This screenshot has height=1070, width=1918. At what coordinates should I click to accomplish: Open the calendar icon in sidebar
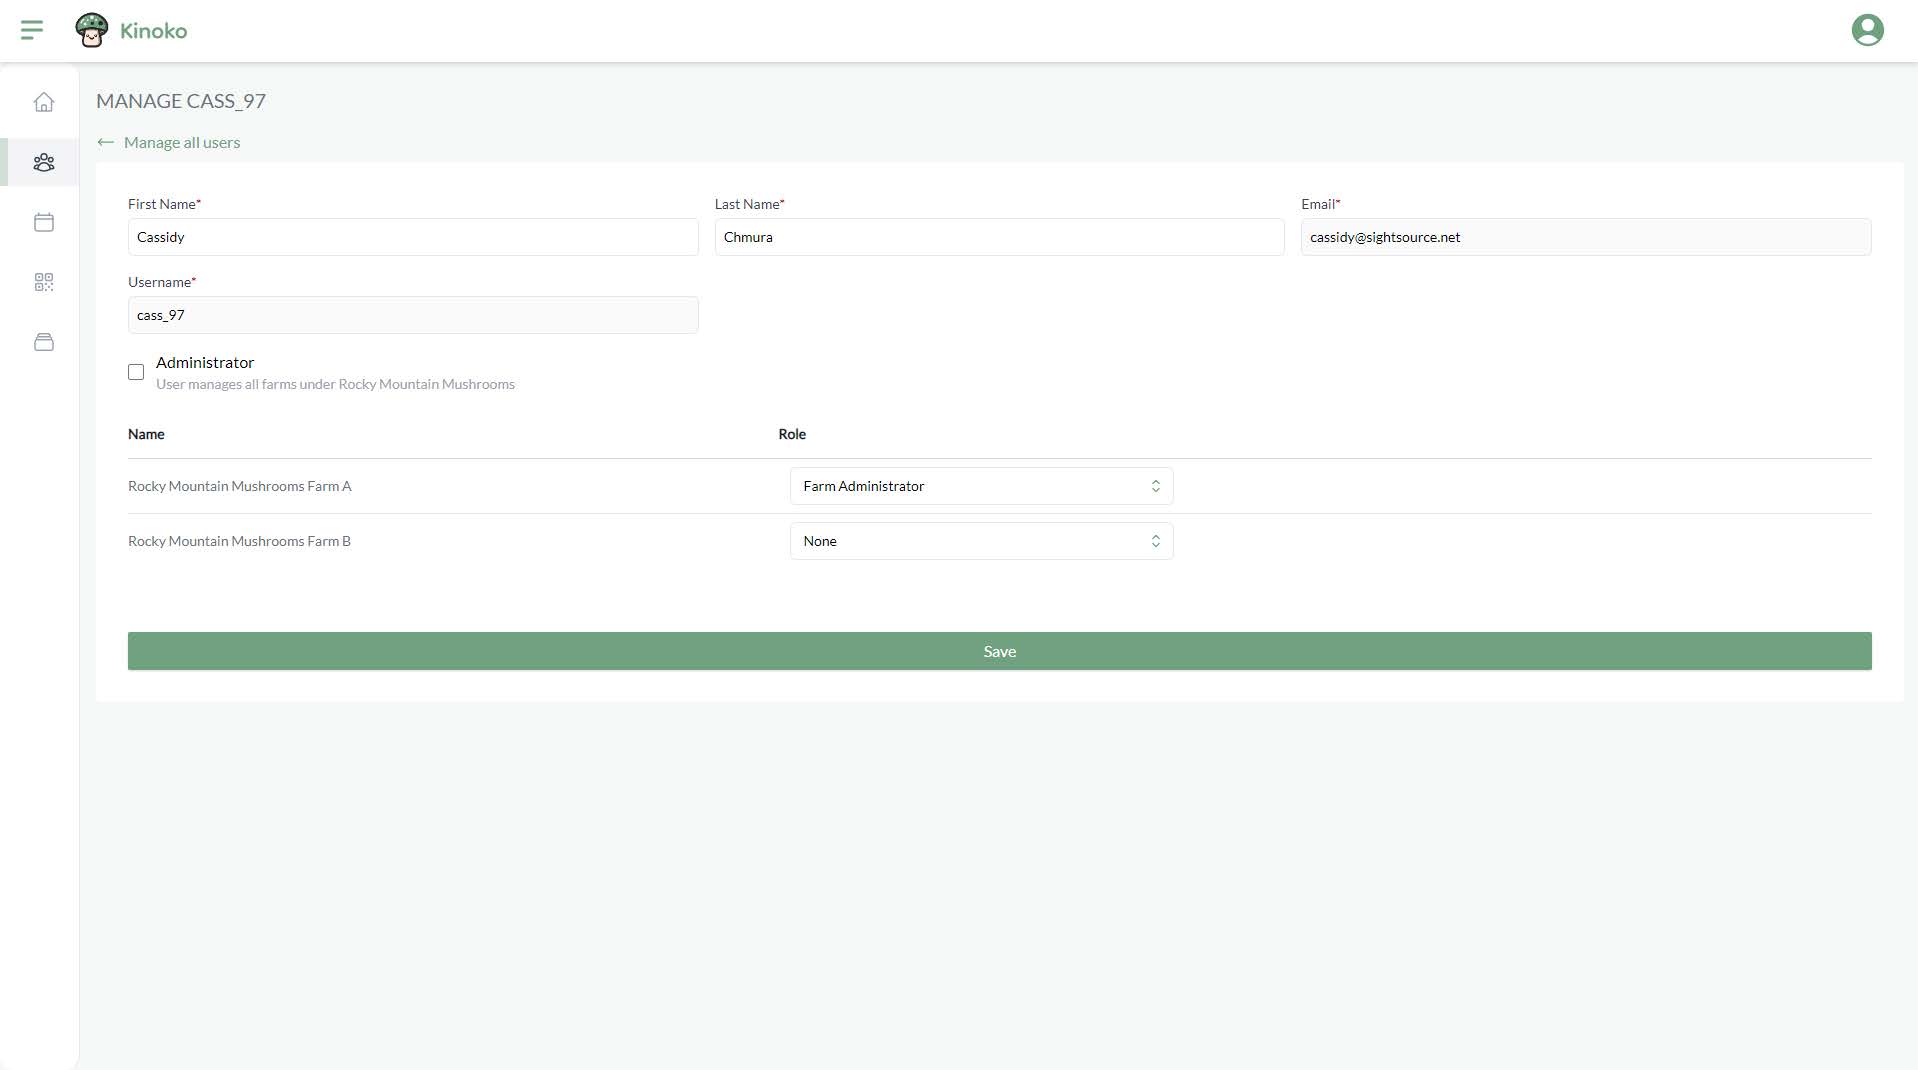[x=43, y=222]
